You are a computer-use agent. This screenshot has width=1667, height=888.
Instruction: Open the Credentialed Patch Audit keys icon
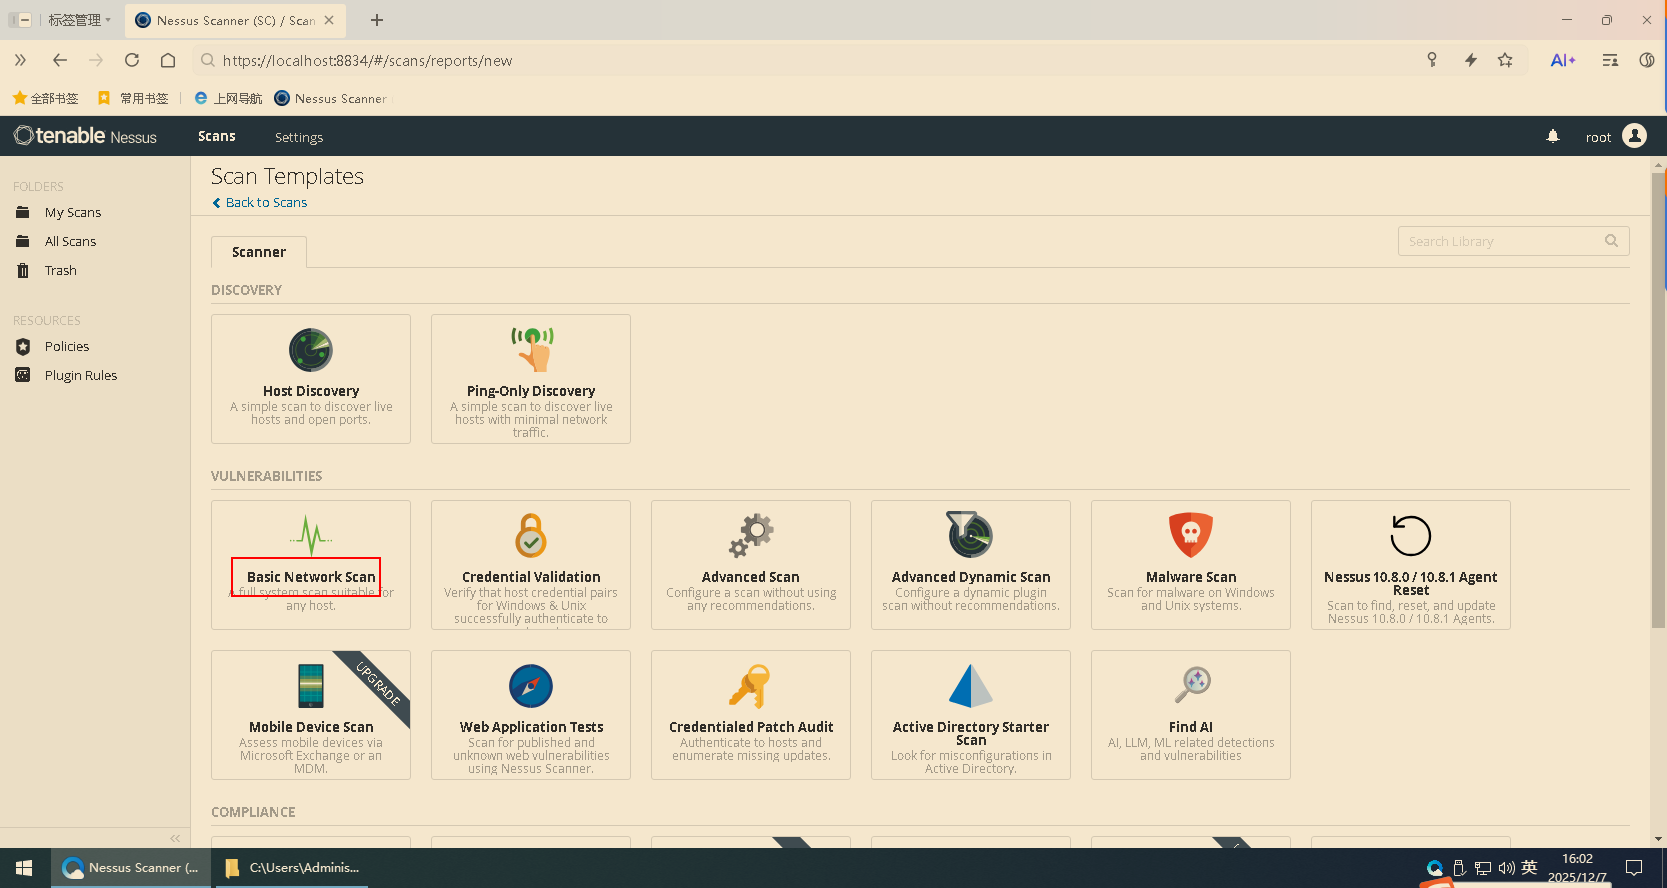[751, 686]
